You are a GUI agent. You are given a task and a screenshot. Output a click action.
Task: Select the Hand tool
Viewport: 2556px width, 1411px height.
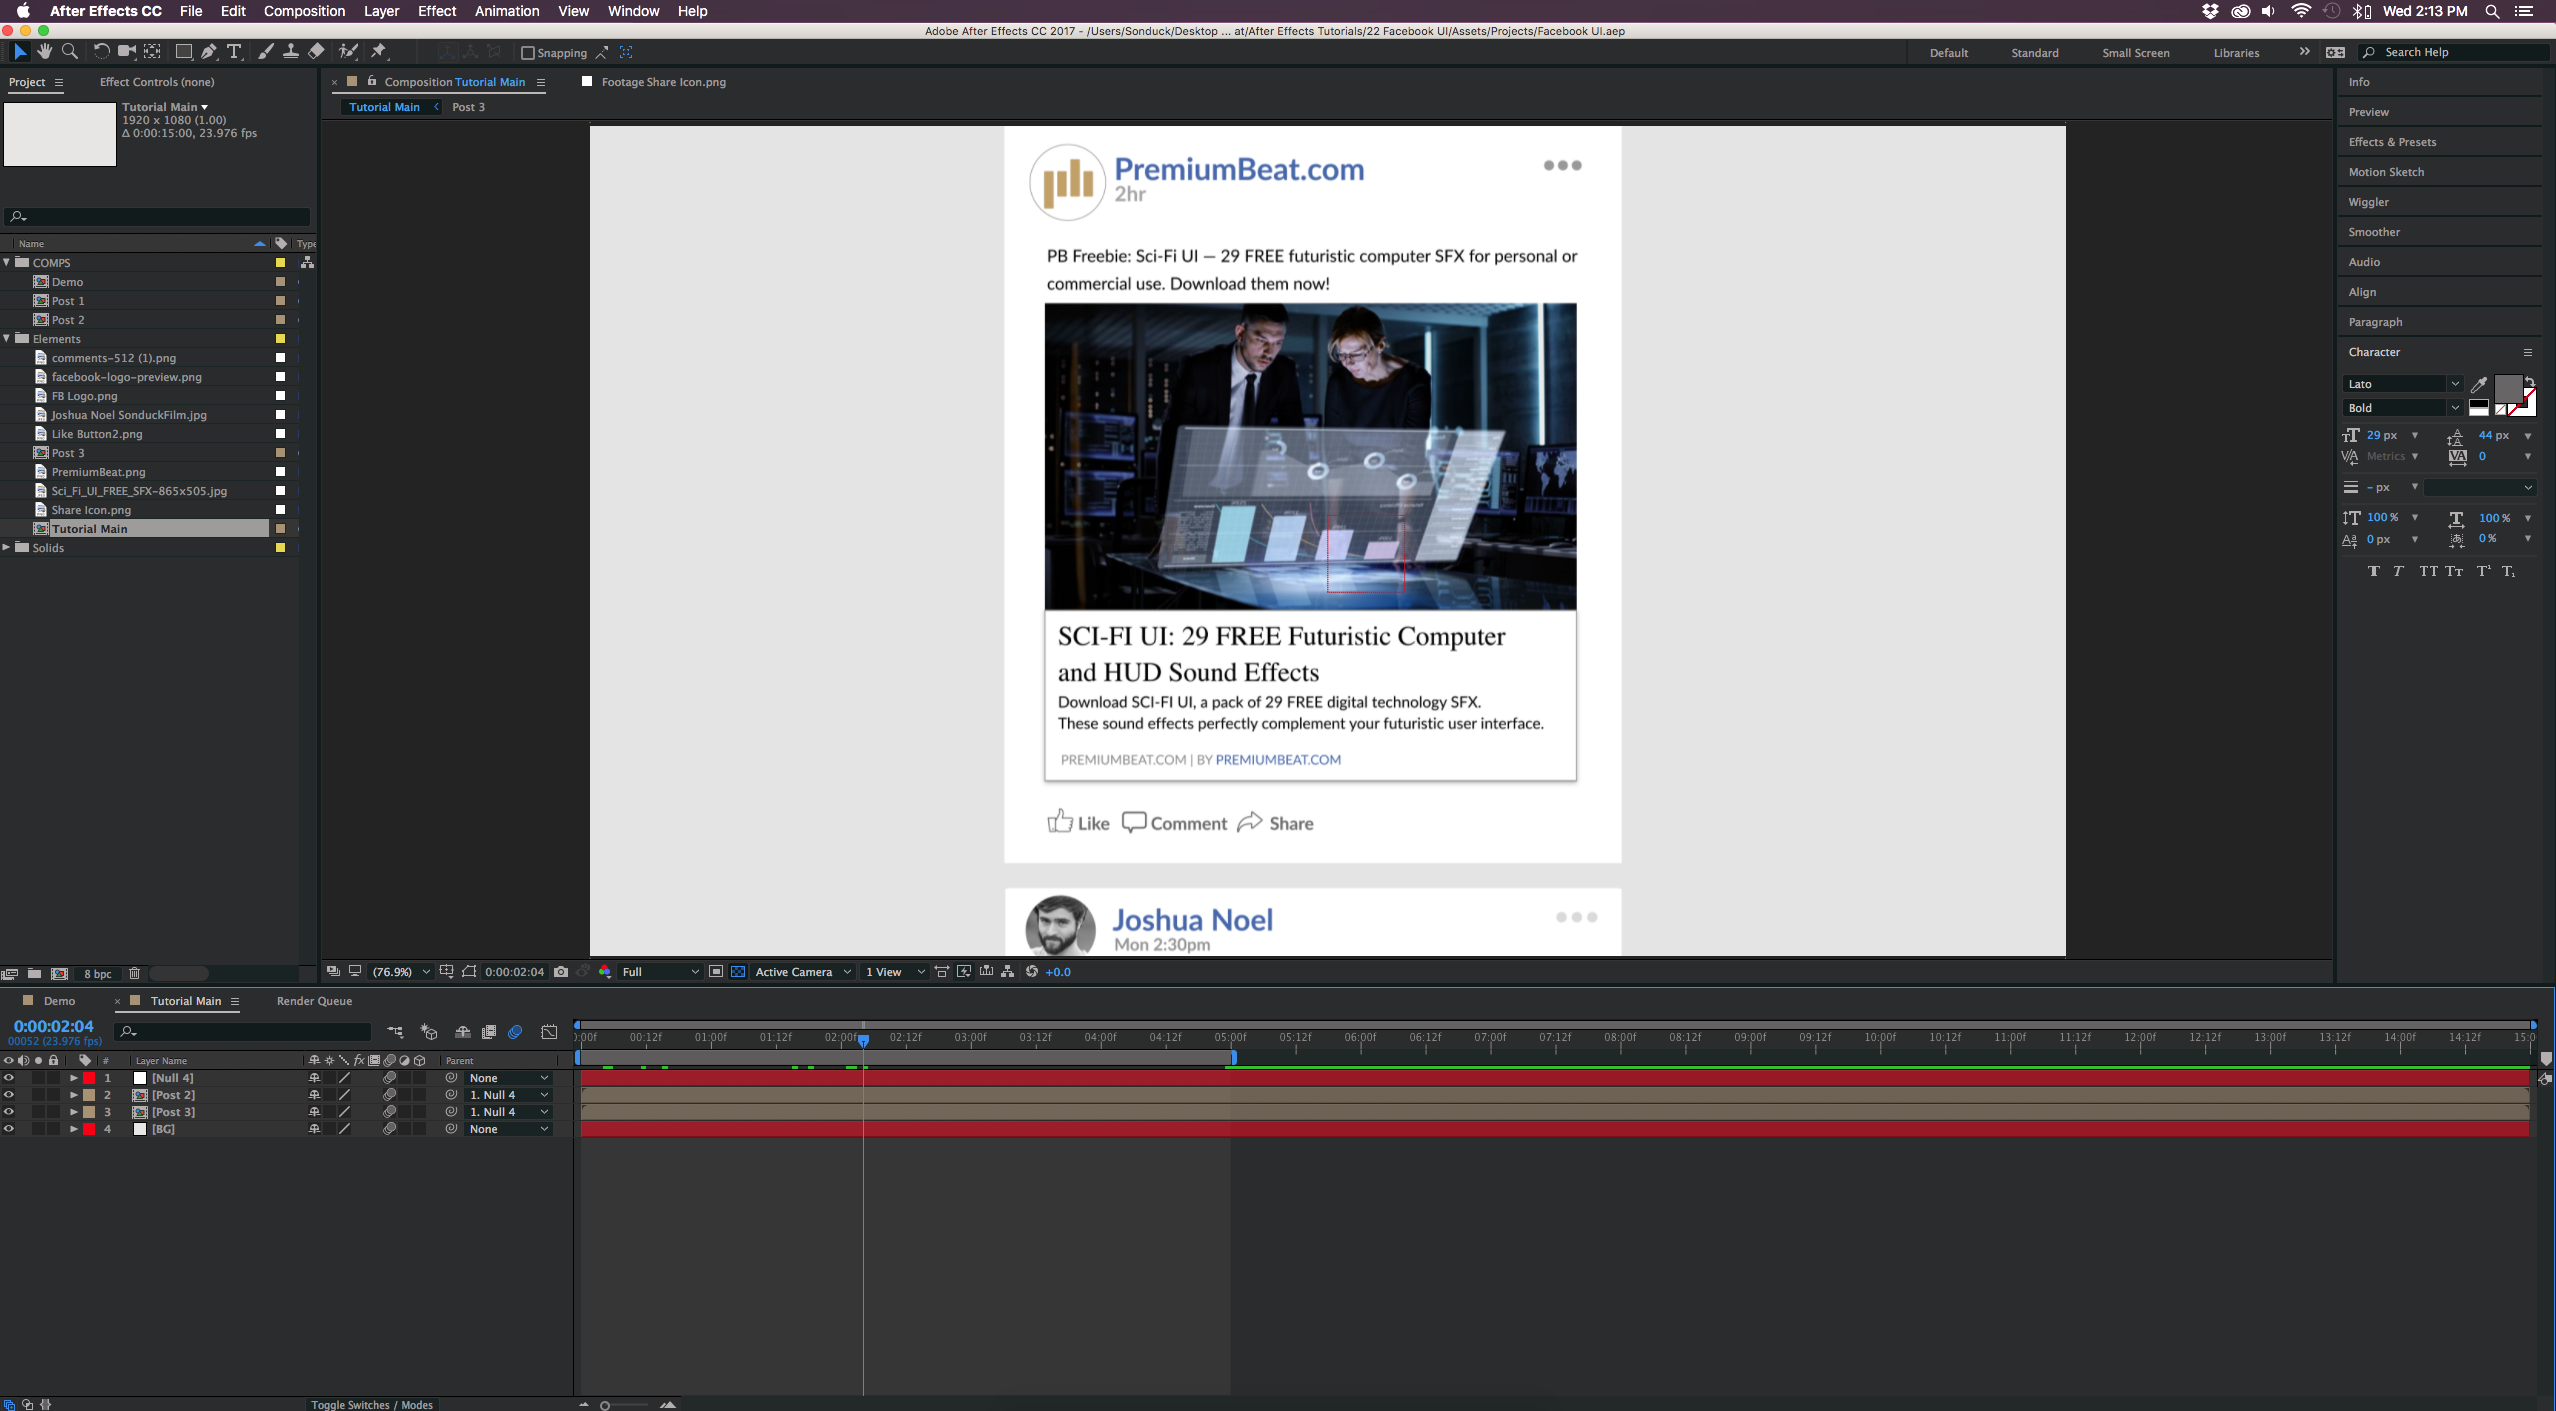click(44, 51)
